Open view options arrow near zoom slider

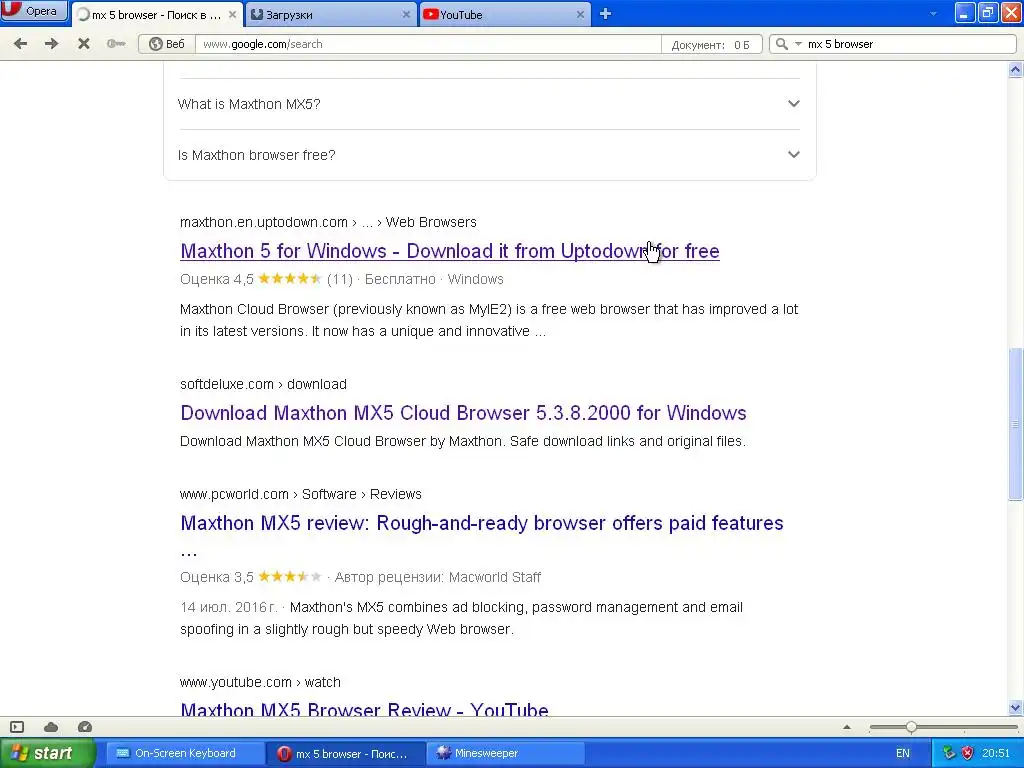pos(847,727)
